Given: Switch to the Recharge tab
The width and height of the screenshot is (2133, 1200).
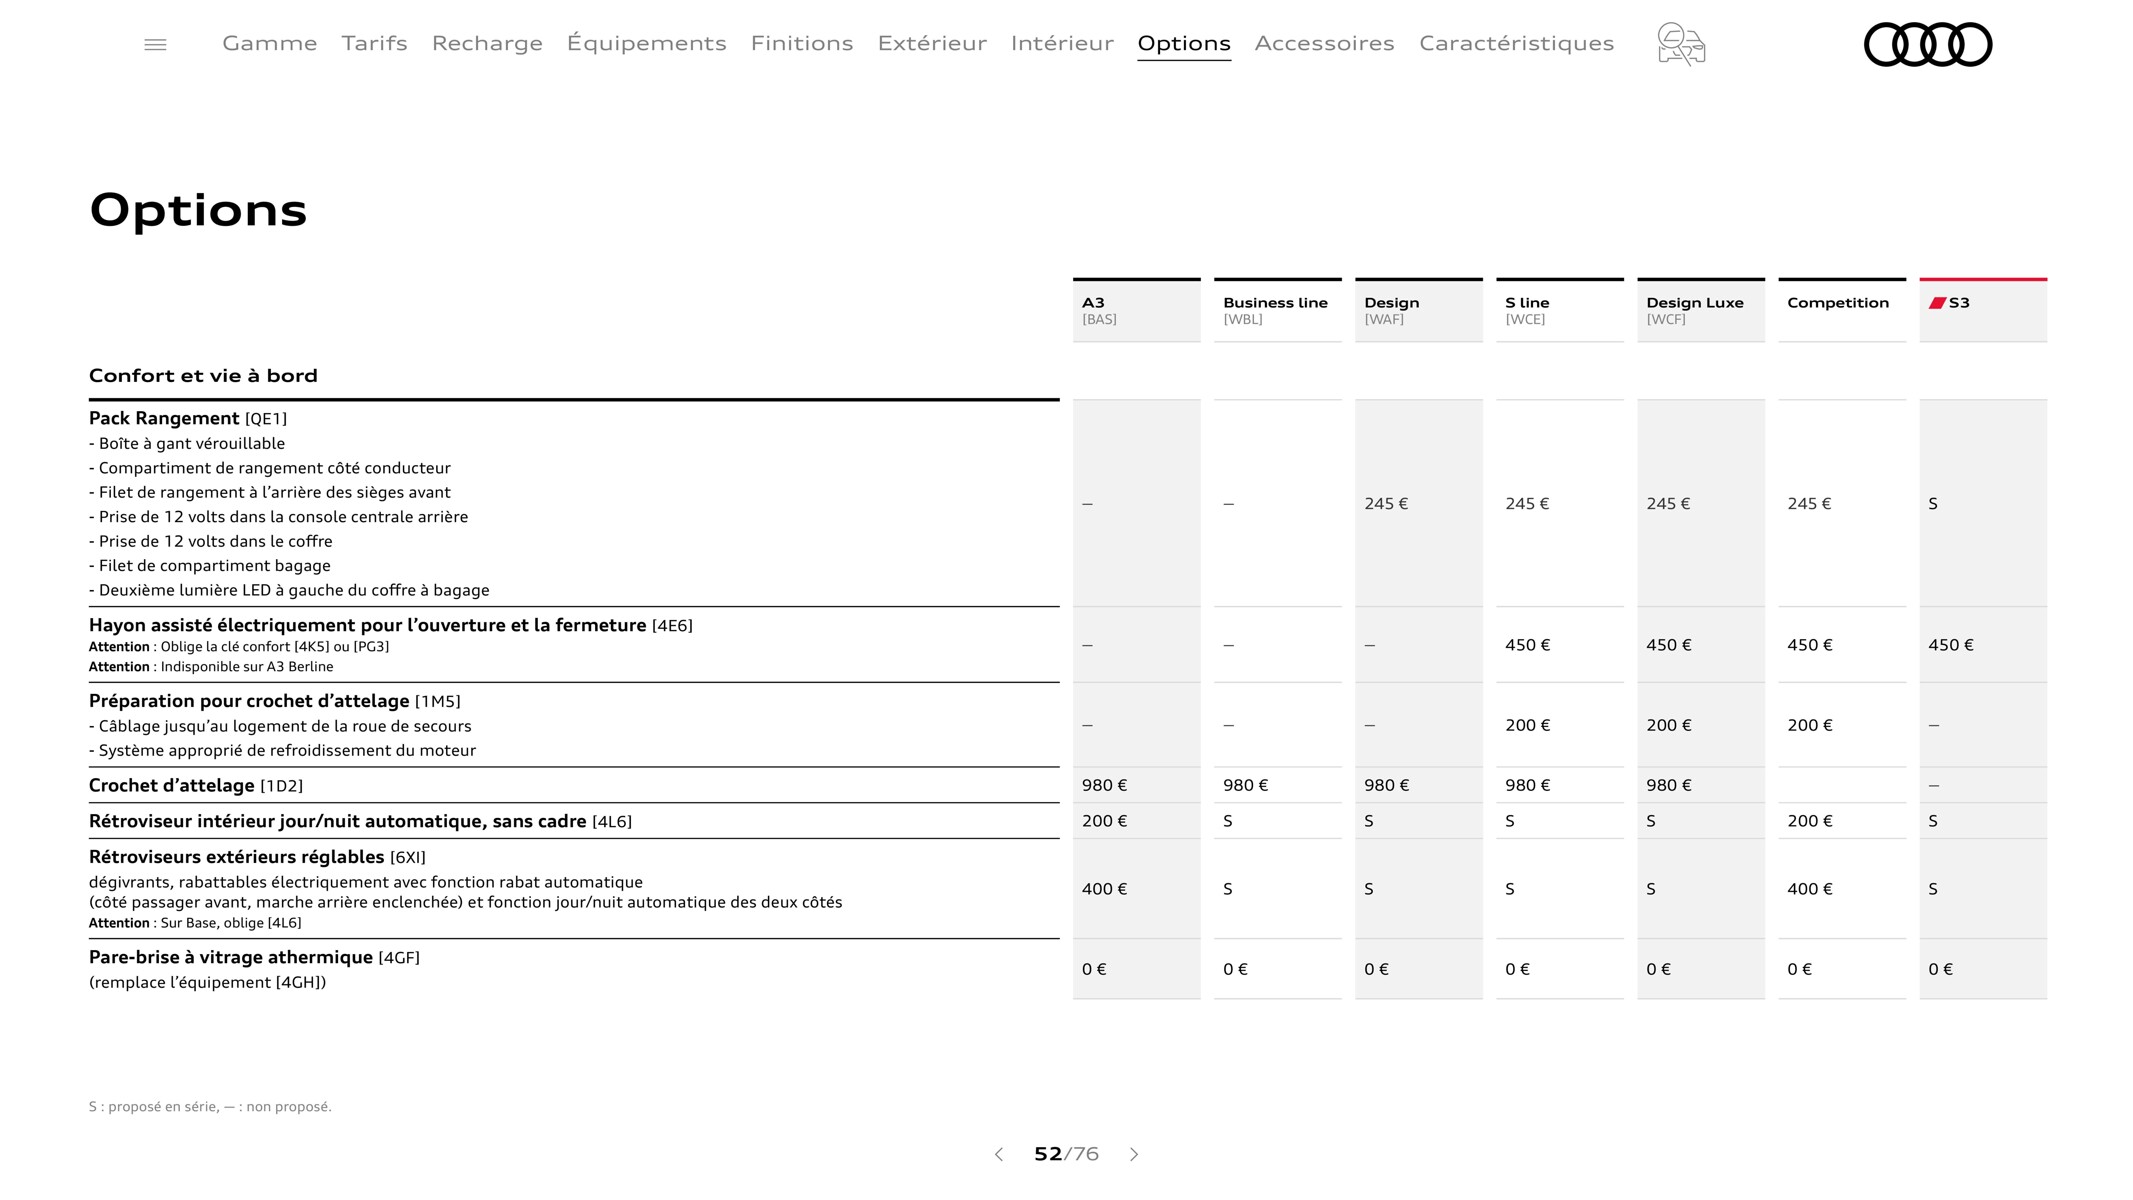Looking at the screenshot, I should [x=487, y=43].
